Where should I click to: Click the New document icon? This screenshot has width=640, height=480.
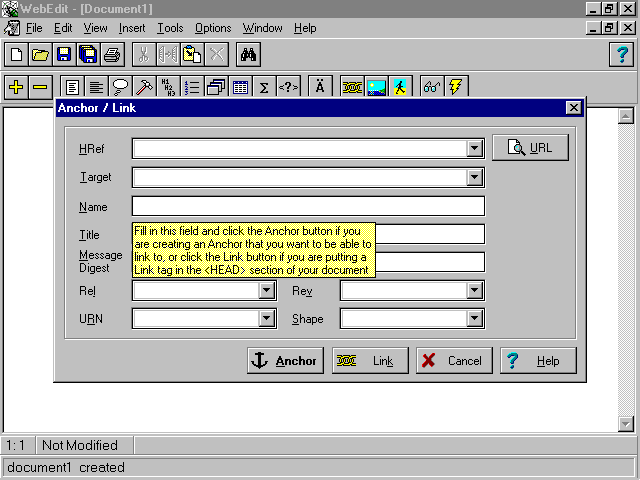click(16, 54)
